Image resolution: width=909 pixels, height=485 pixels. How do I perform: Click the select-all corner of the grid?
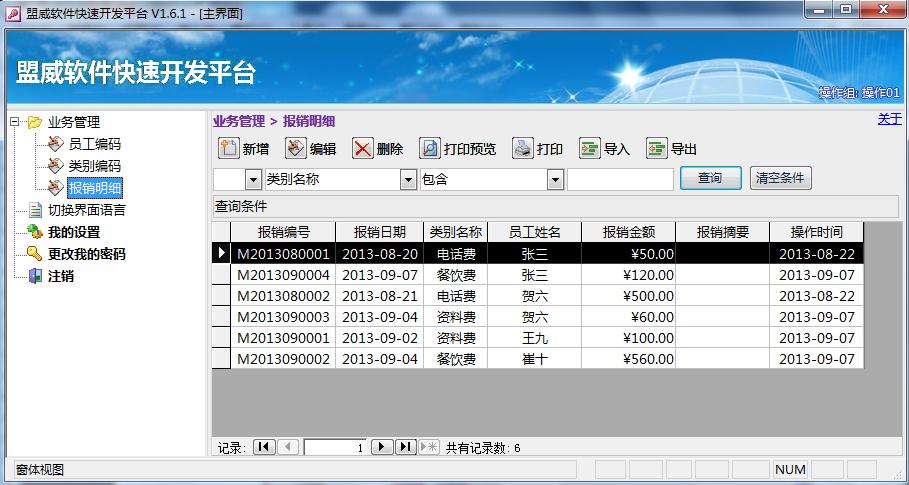[221, 232]
